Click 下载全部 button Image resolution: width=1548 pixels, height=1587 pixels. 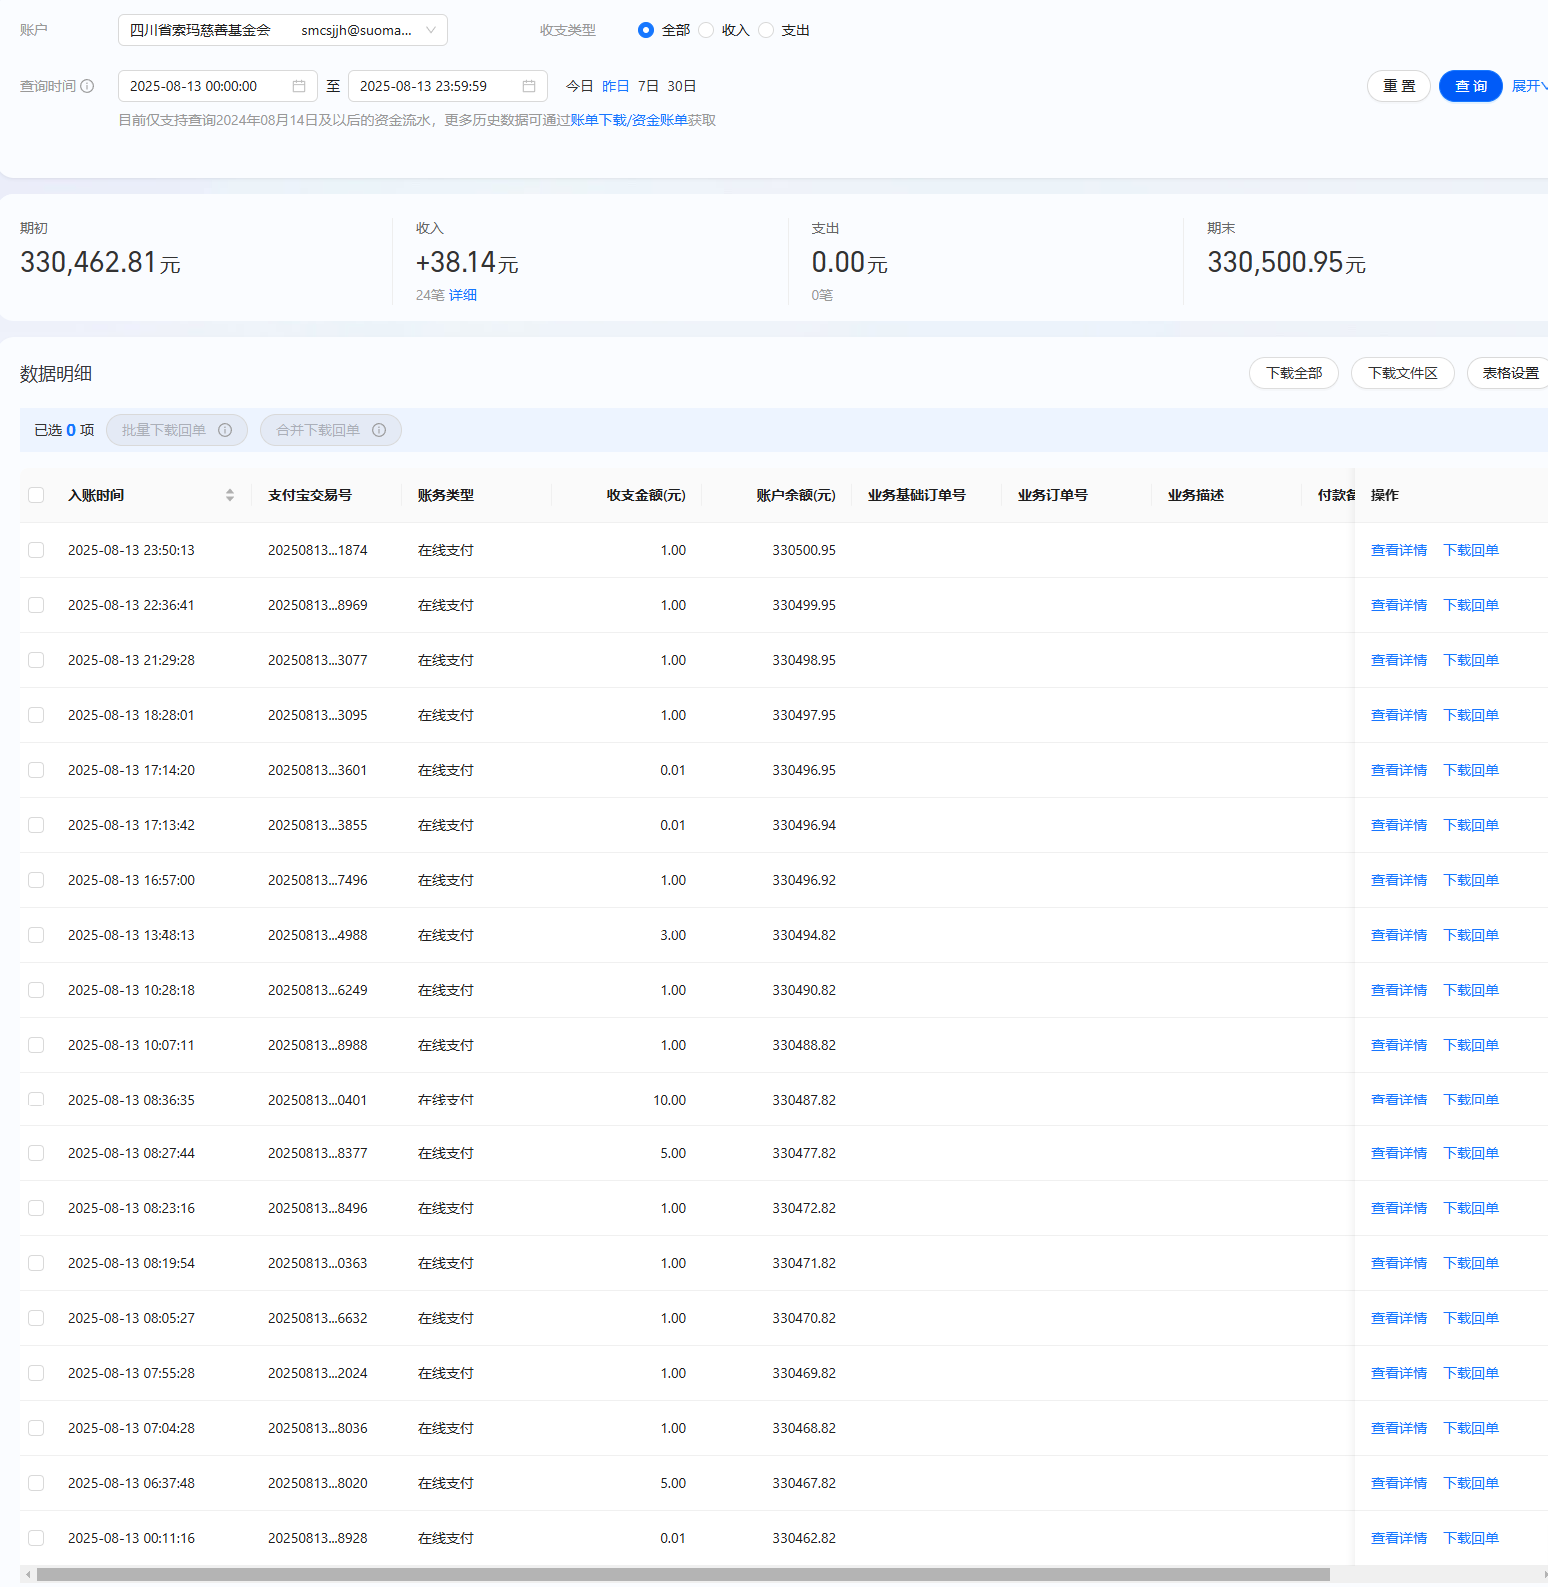point(1294,373)
